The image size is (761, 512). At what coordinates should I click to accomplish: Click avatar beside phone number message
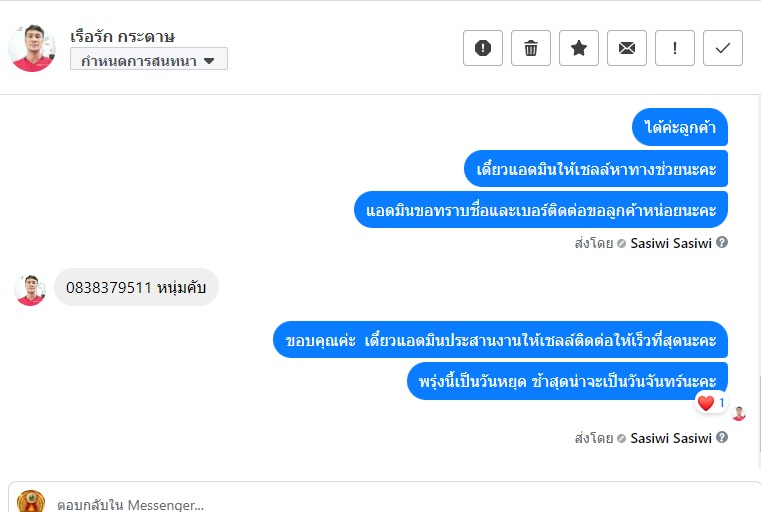tap(31, 289)
